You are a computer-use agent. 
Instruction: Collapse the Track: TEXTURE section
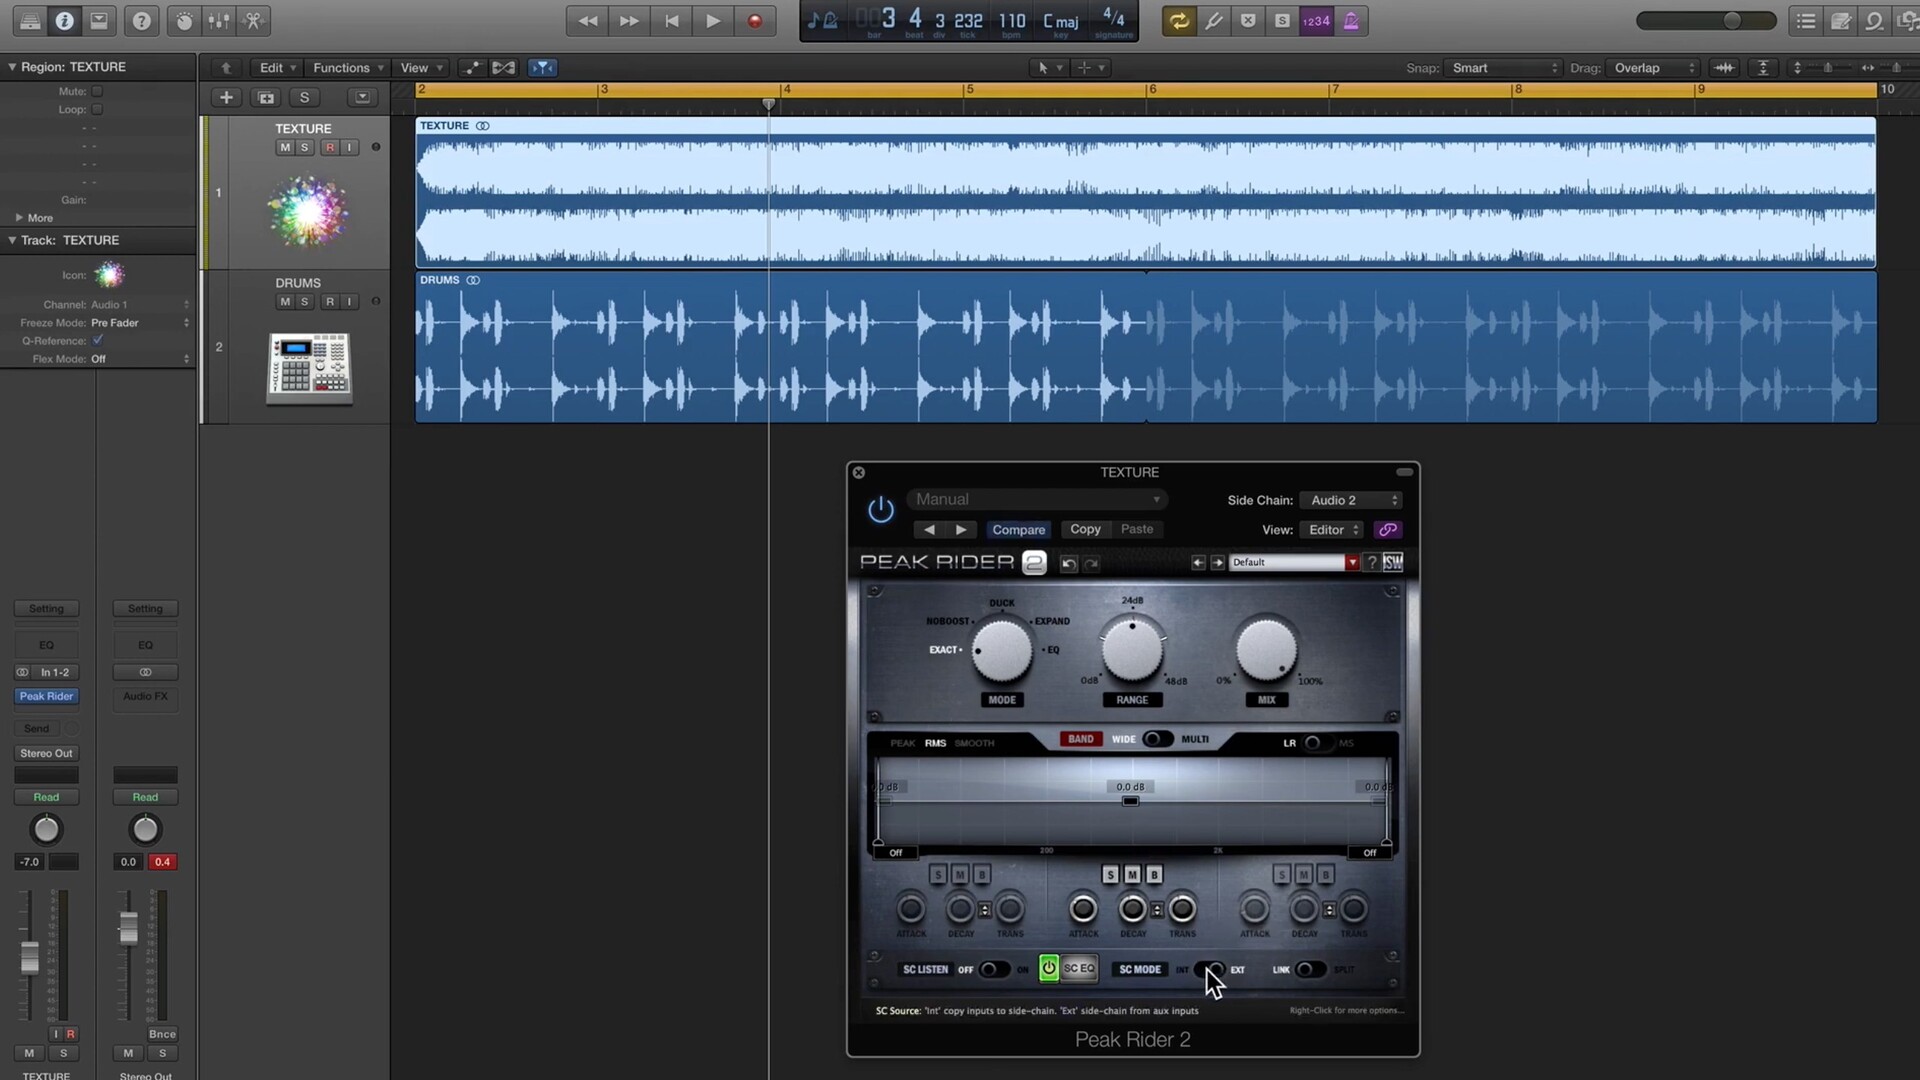tap(12, 240)
